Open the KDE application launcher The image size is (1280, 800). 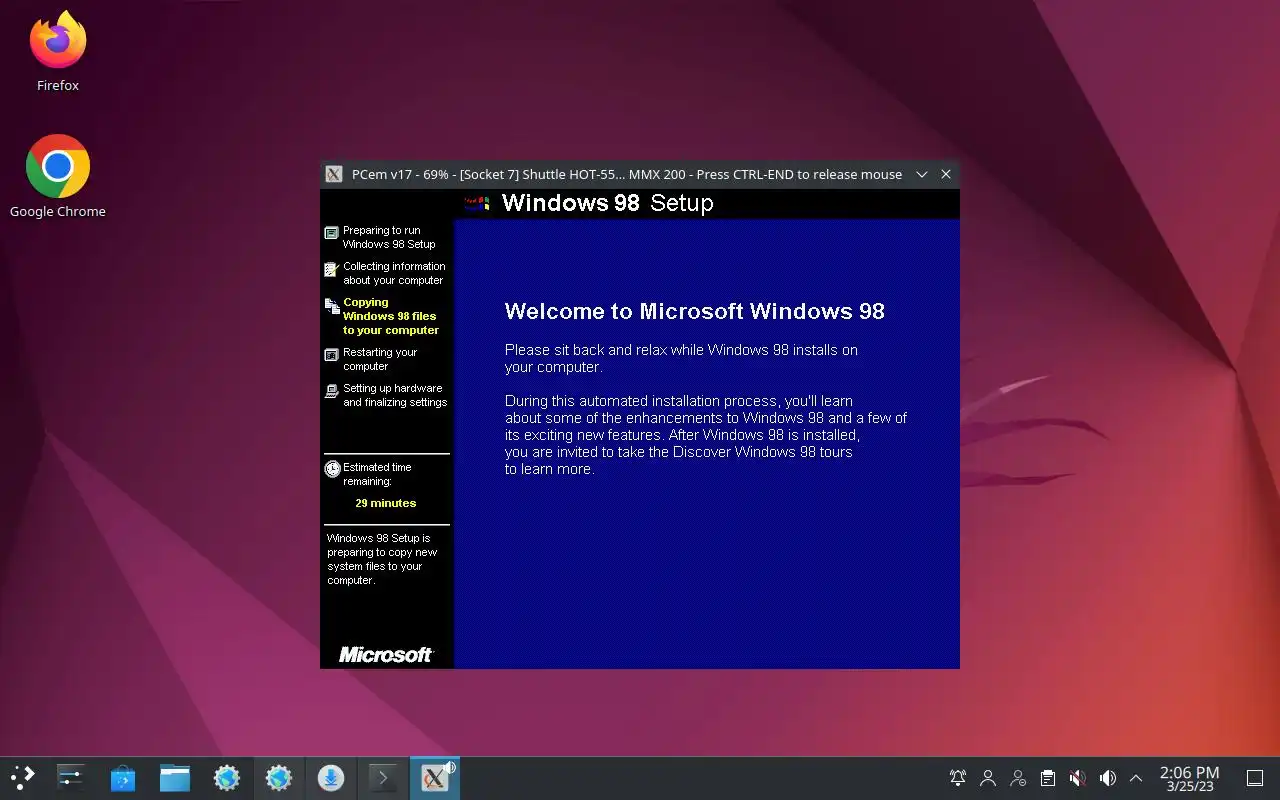tap(22, 778)
